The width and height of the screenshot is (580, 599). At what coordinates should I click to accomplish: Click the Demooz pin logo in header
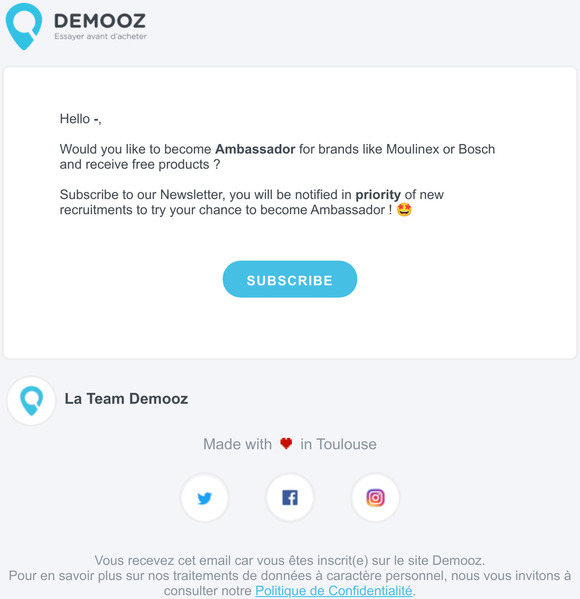click(24, 26)
